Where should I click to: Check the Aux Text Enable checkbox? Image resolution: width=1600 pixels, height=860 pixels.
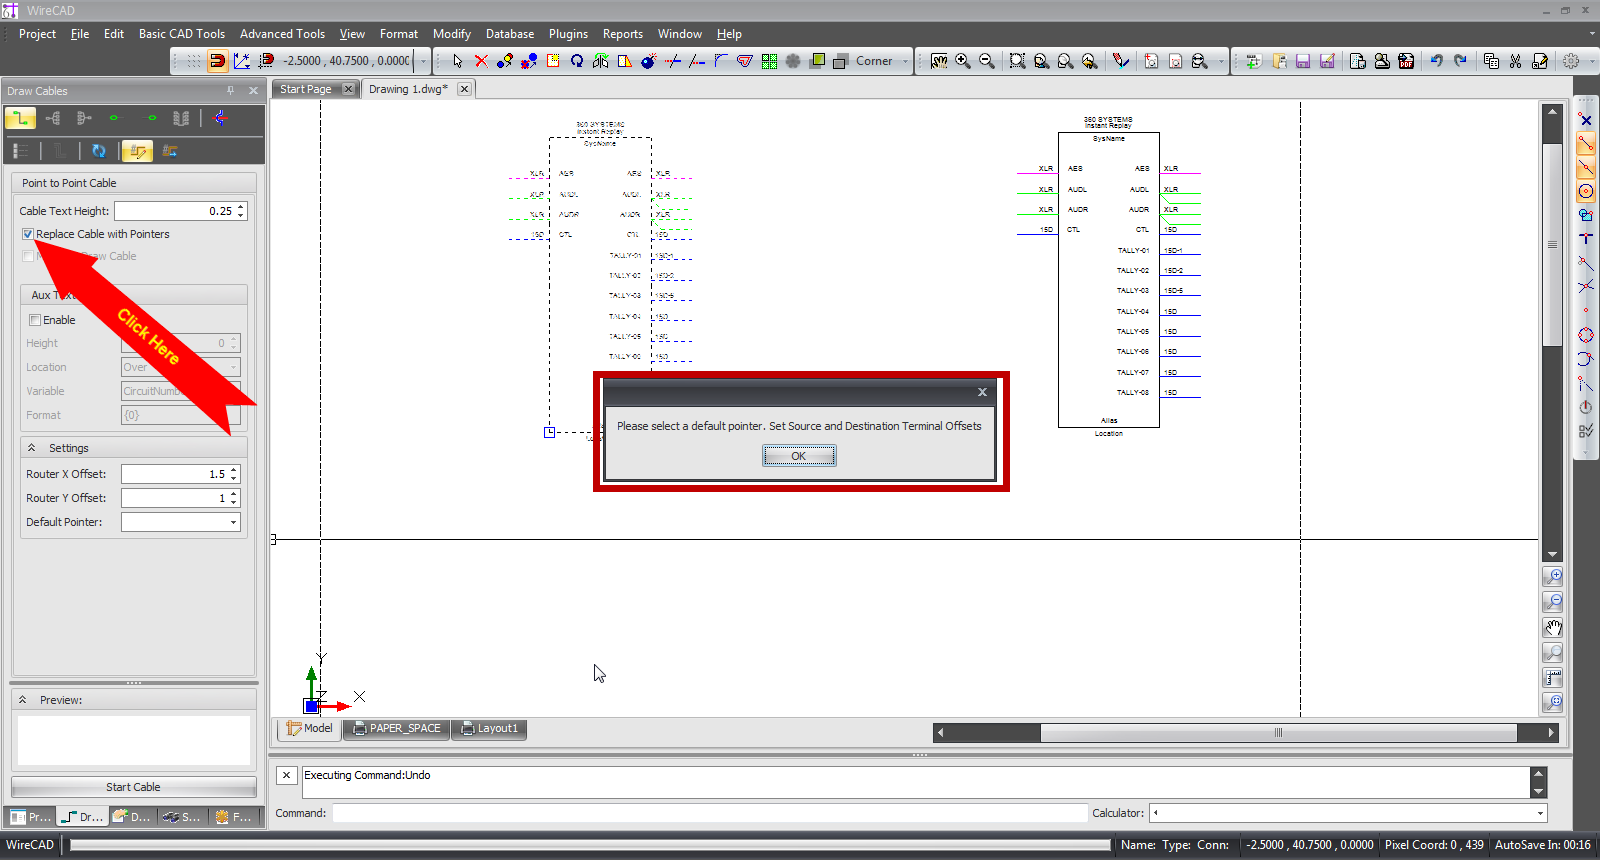pos(35,320)
